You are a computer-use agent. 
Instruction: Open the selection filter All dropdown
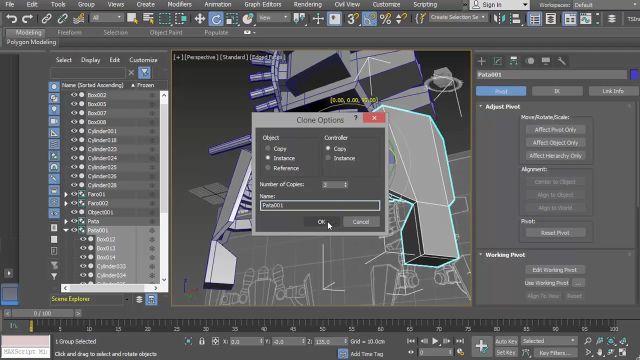pos(106,18)
